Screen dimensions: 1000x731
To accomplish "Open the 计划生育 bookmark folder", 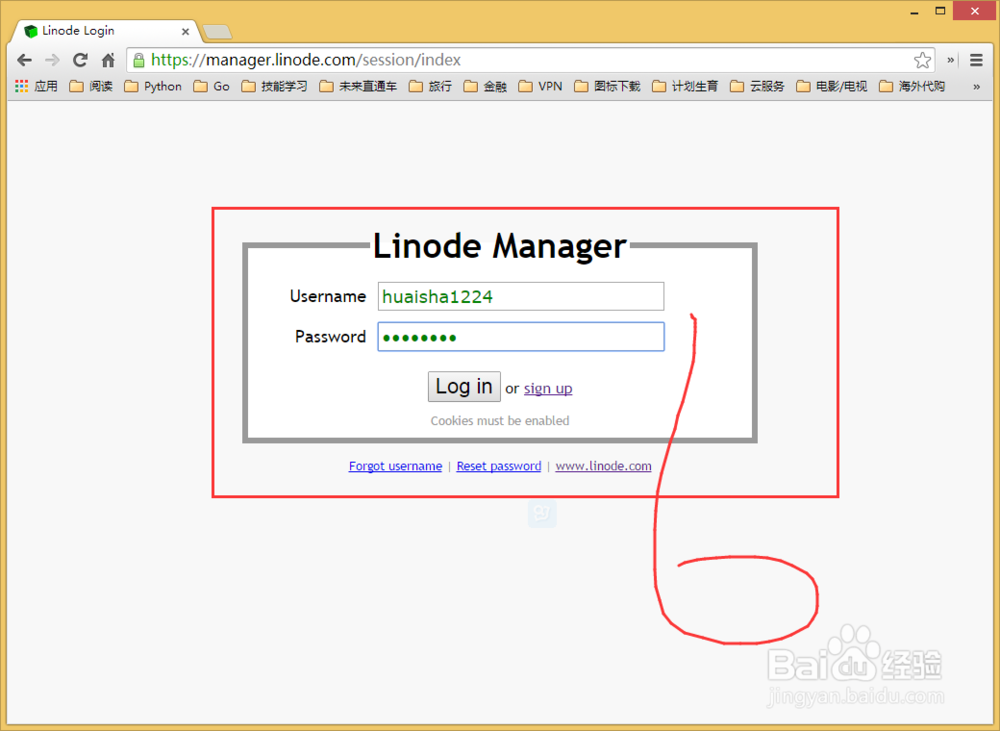I will point(685,86).
